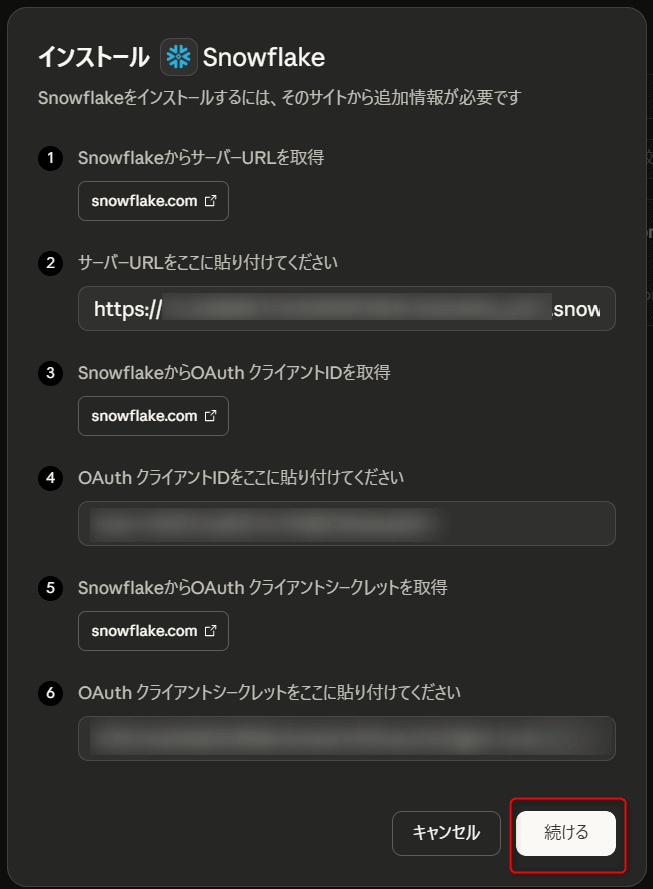Click external-link icon under サーバーURLを取得
Image resolution: width=653 pixels, height=889 pixels.
pyautogui.click(x=210, y=201)
